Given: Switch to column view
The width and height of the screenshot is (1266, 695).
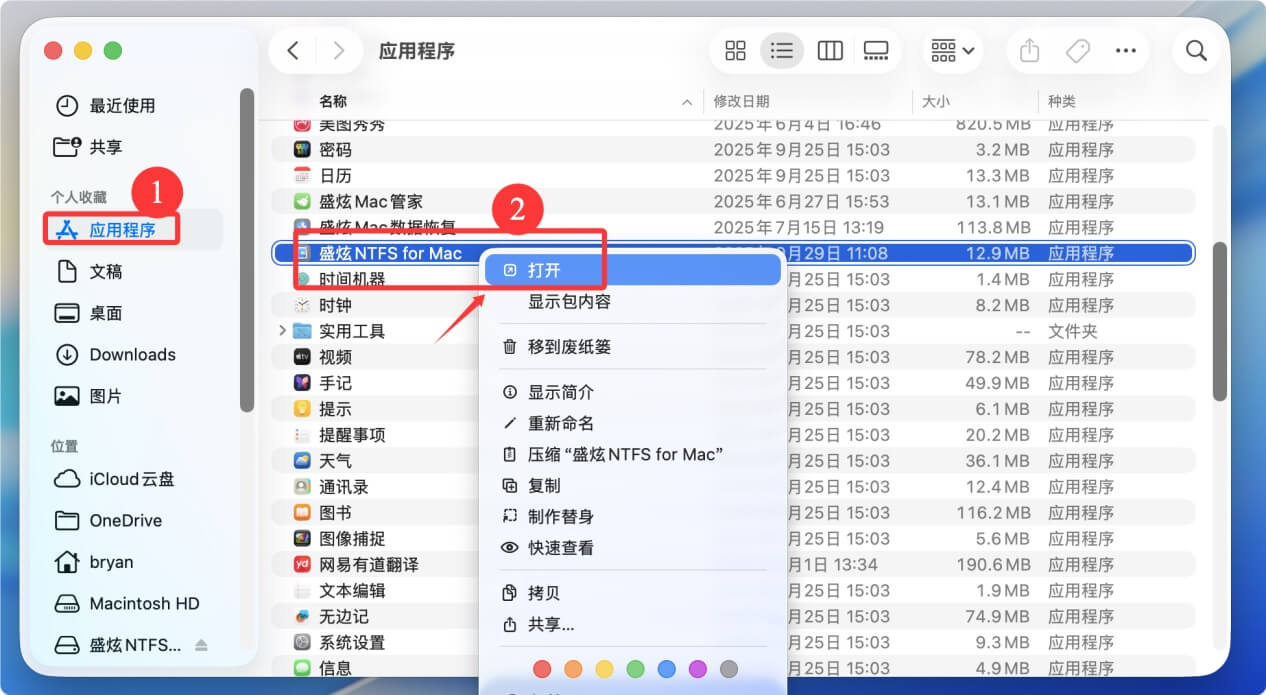Looking at the screenshot, I should point(830,50).
